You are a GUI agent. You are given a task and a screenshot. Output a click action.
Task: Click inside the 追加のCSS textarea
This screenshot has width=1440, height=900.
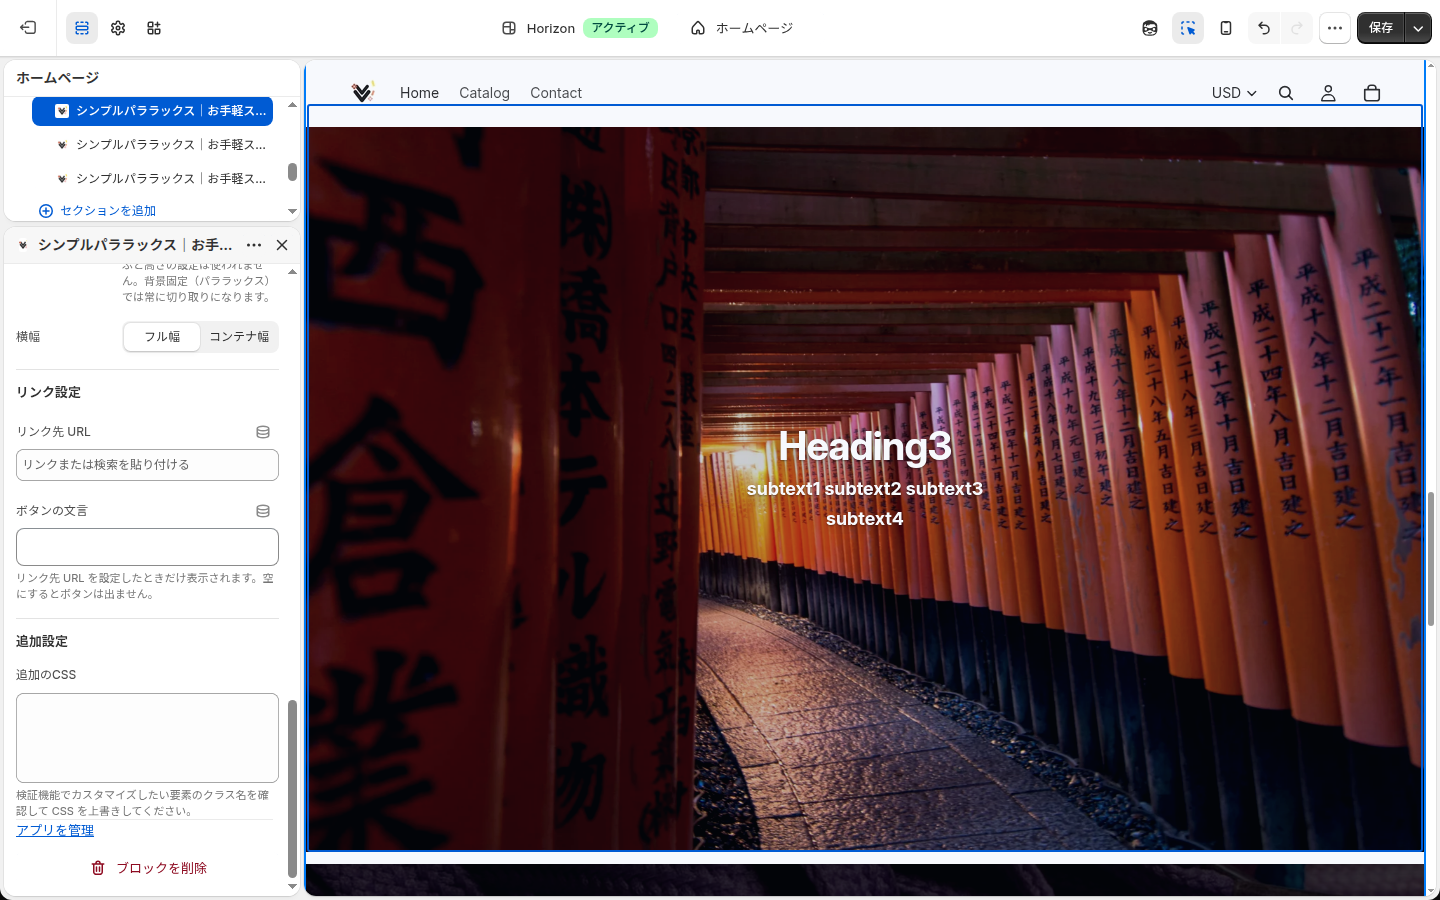click(x=147, y=738)
